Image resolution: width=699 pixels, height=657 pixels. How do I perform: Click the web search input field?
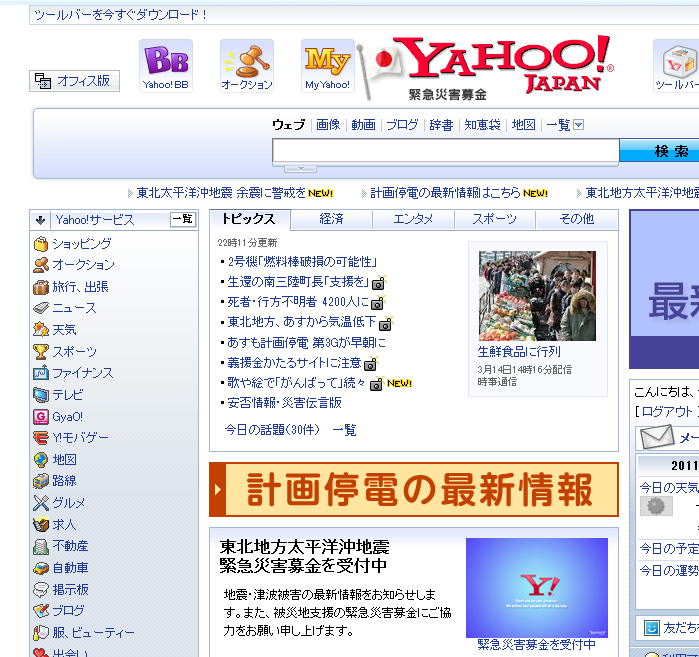(446, 152)
